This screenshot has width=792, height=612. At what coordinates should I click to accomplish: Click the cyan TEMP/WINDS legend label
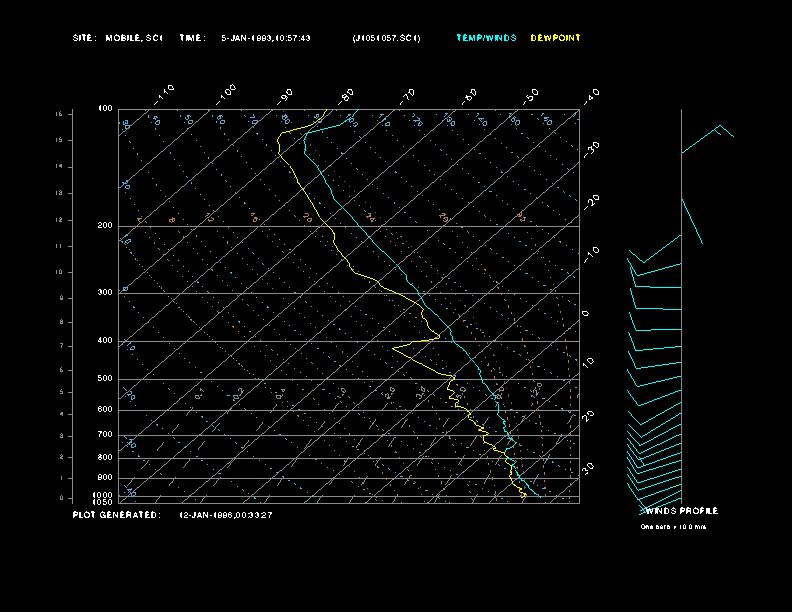(x=486, y=38)
